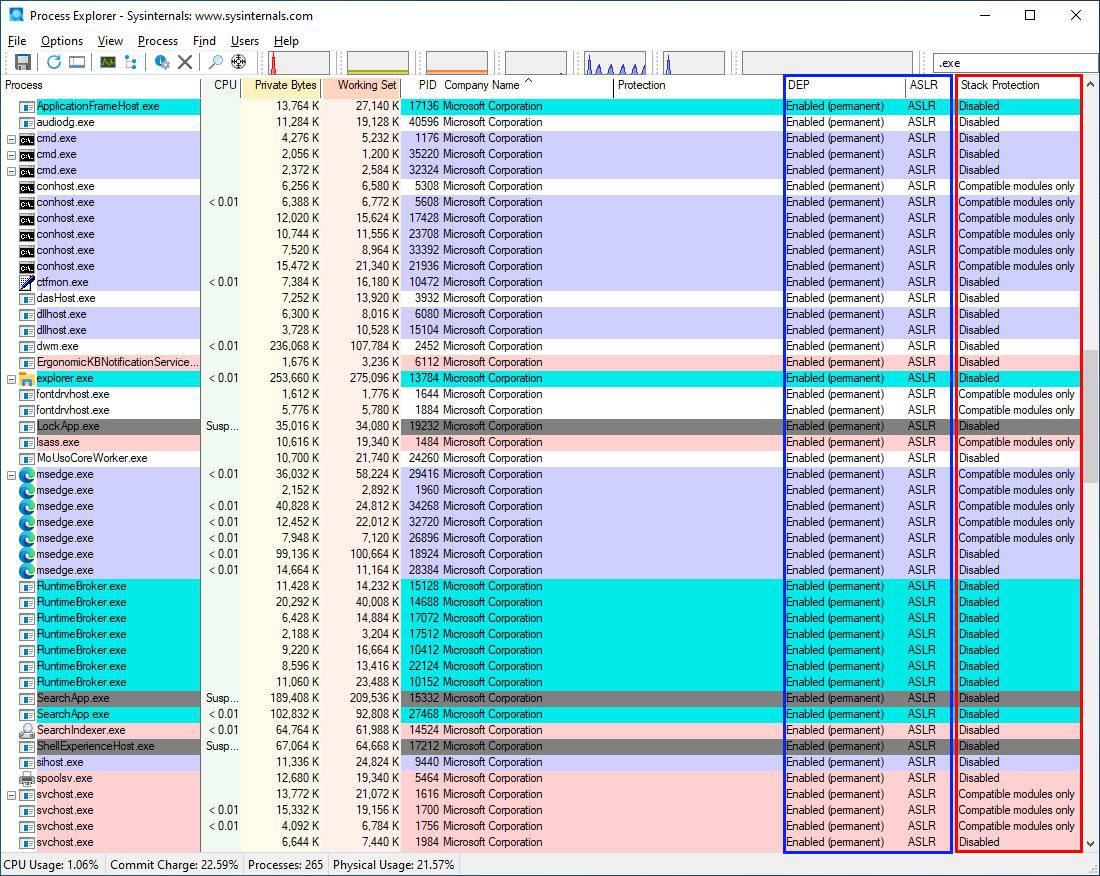Click the Kill Process X icon

[x=185, y=62]
